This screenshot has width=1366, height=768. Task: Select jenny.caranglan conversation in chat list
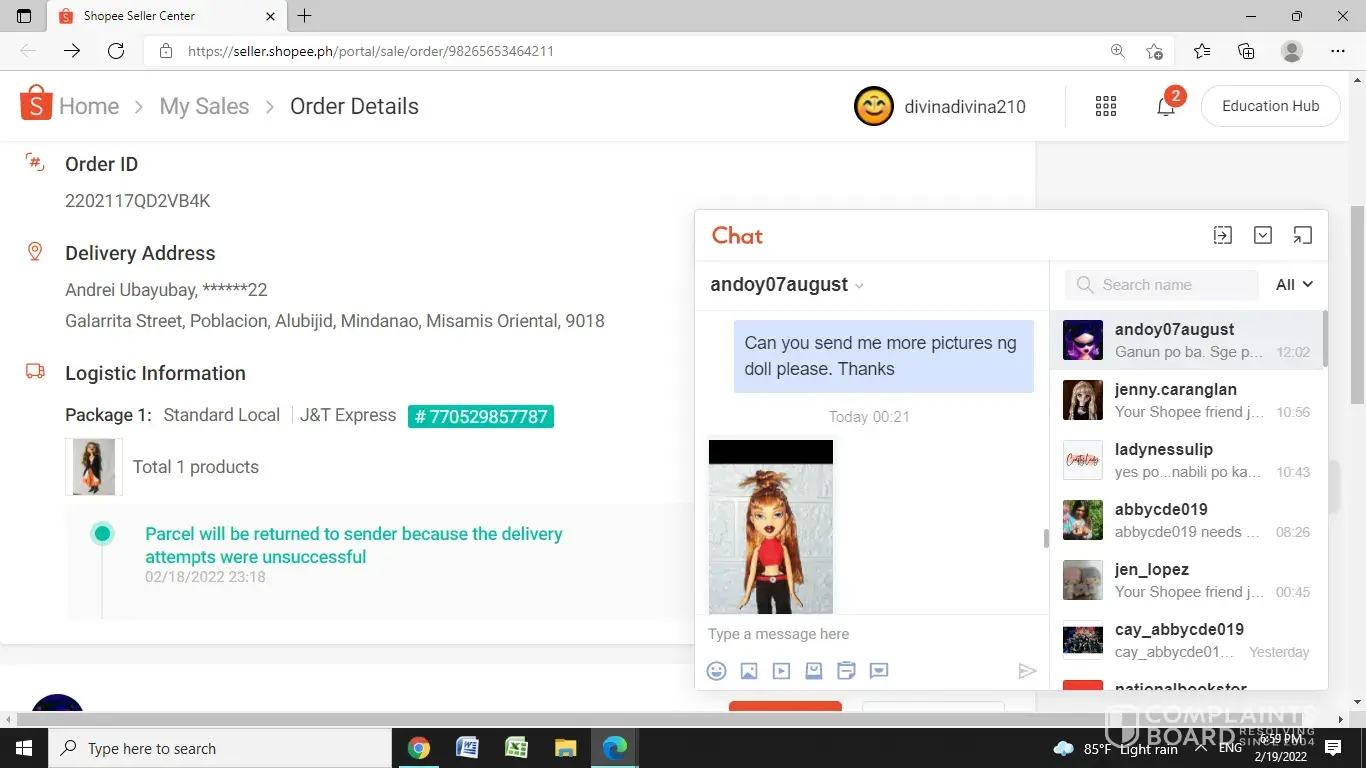1186,400
